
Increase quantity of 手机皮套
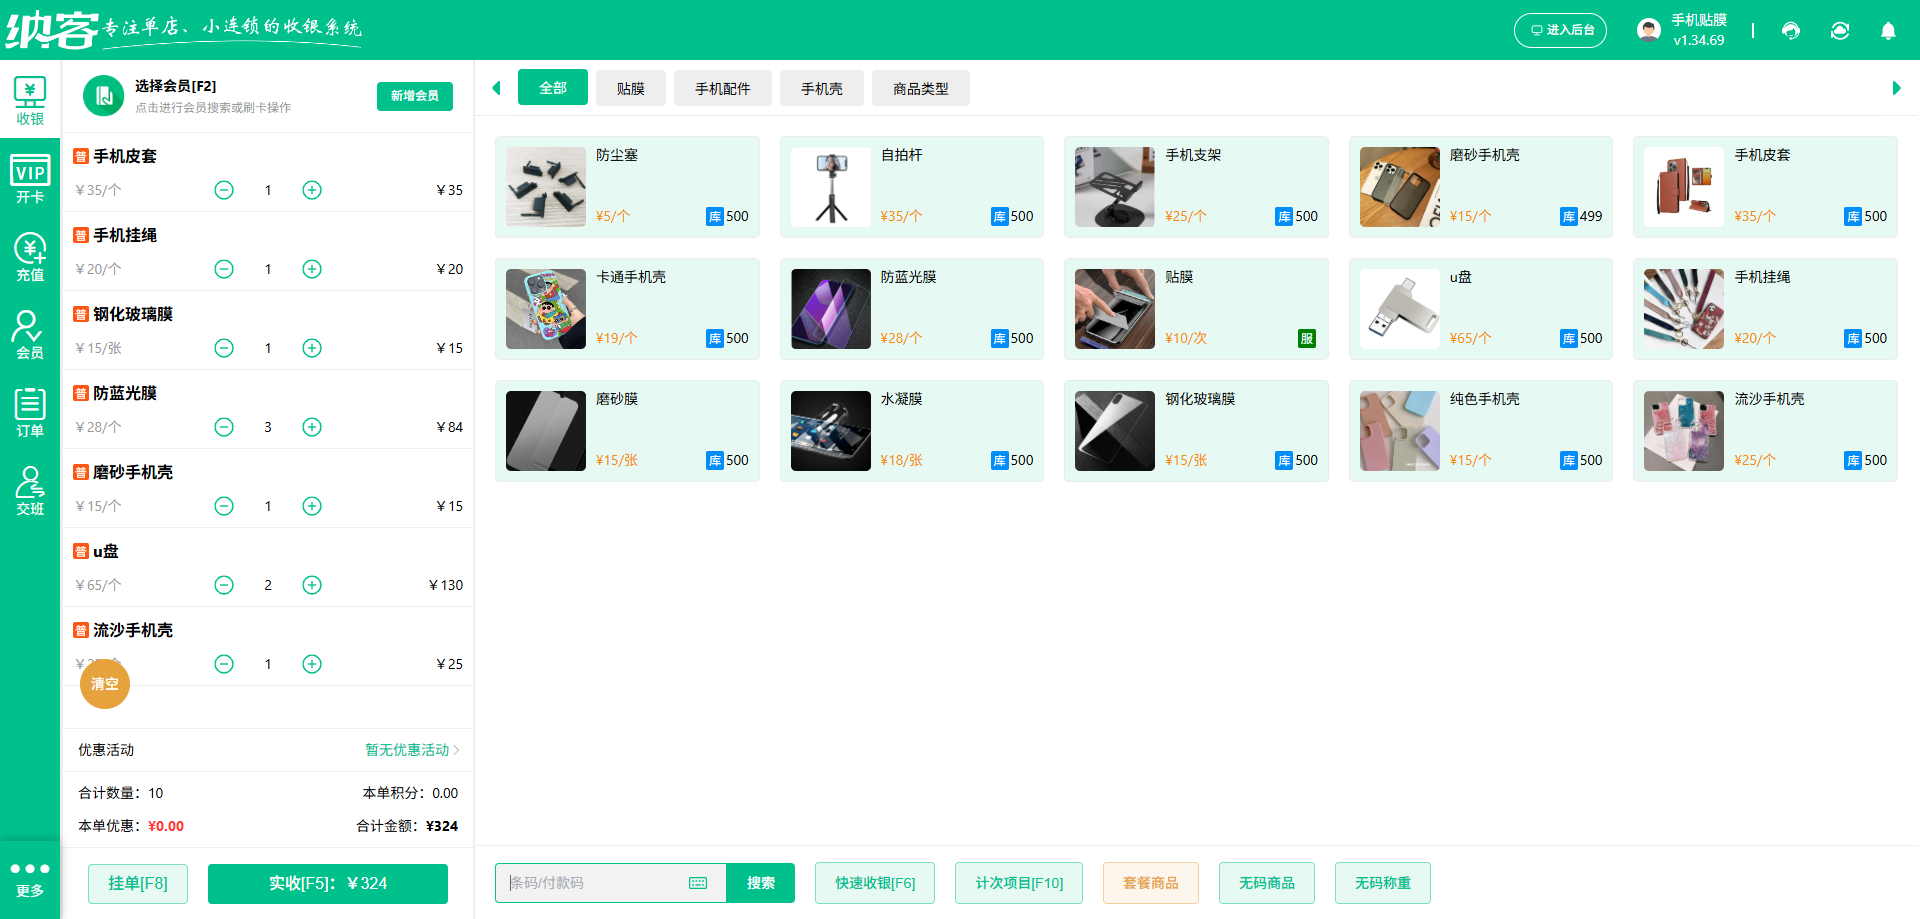[312, 190]
